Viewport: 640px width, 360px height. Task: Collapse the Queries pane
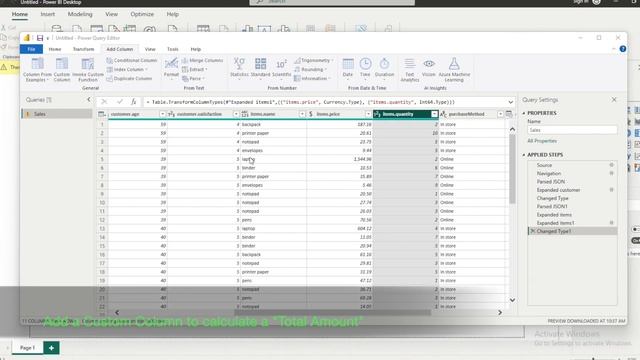click(89, 100)
